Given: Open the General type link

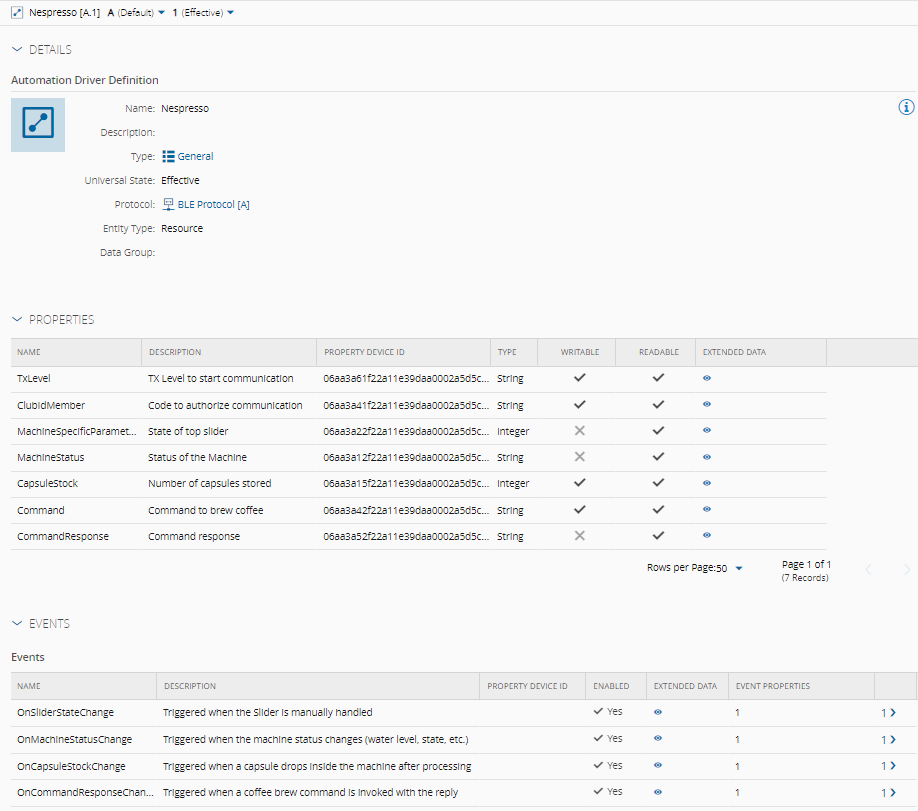Looking at the screenshot, I should pos(194,157).
